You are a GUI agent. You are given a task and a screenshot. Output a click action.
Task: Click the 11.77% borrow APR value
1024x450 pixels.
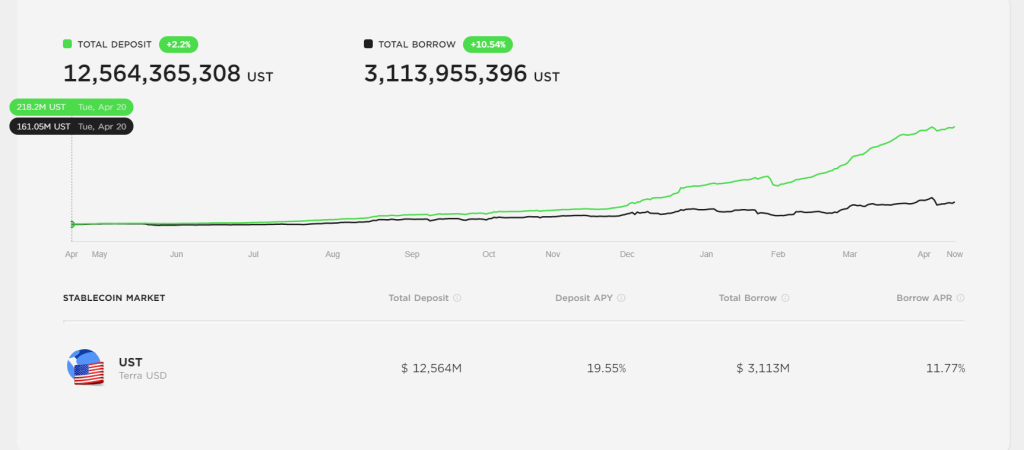click(945, 368)
